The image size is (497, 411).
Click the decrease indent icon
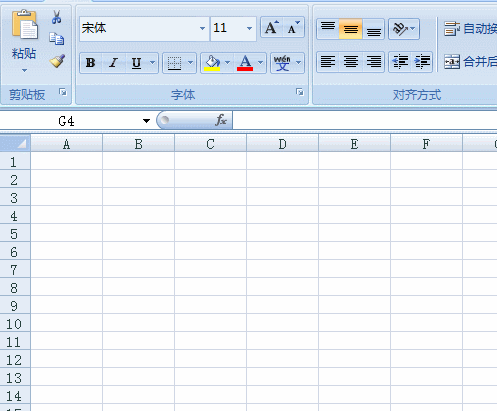(x=400, y=62)
